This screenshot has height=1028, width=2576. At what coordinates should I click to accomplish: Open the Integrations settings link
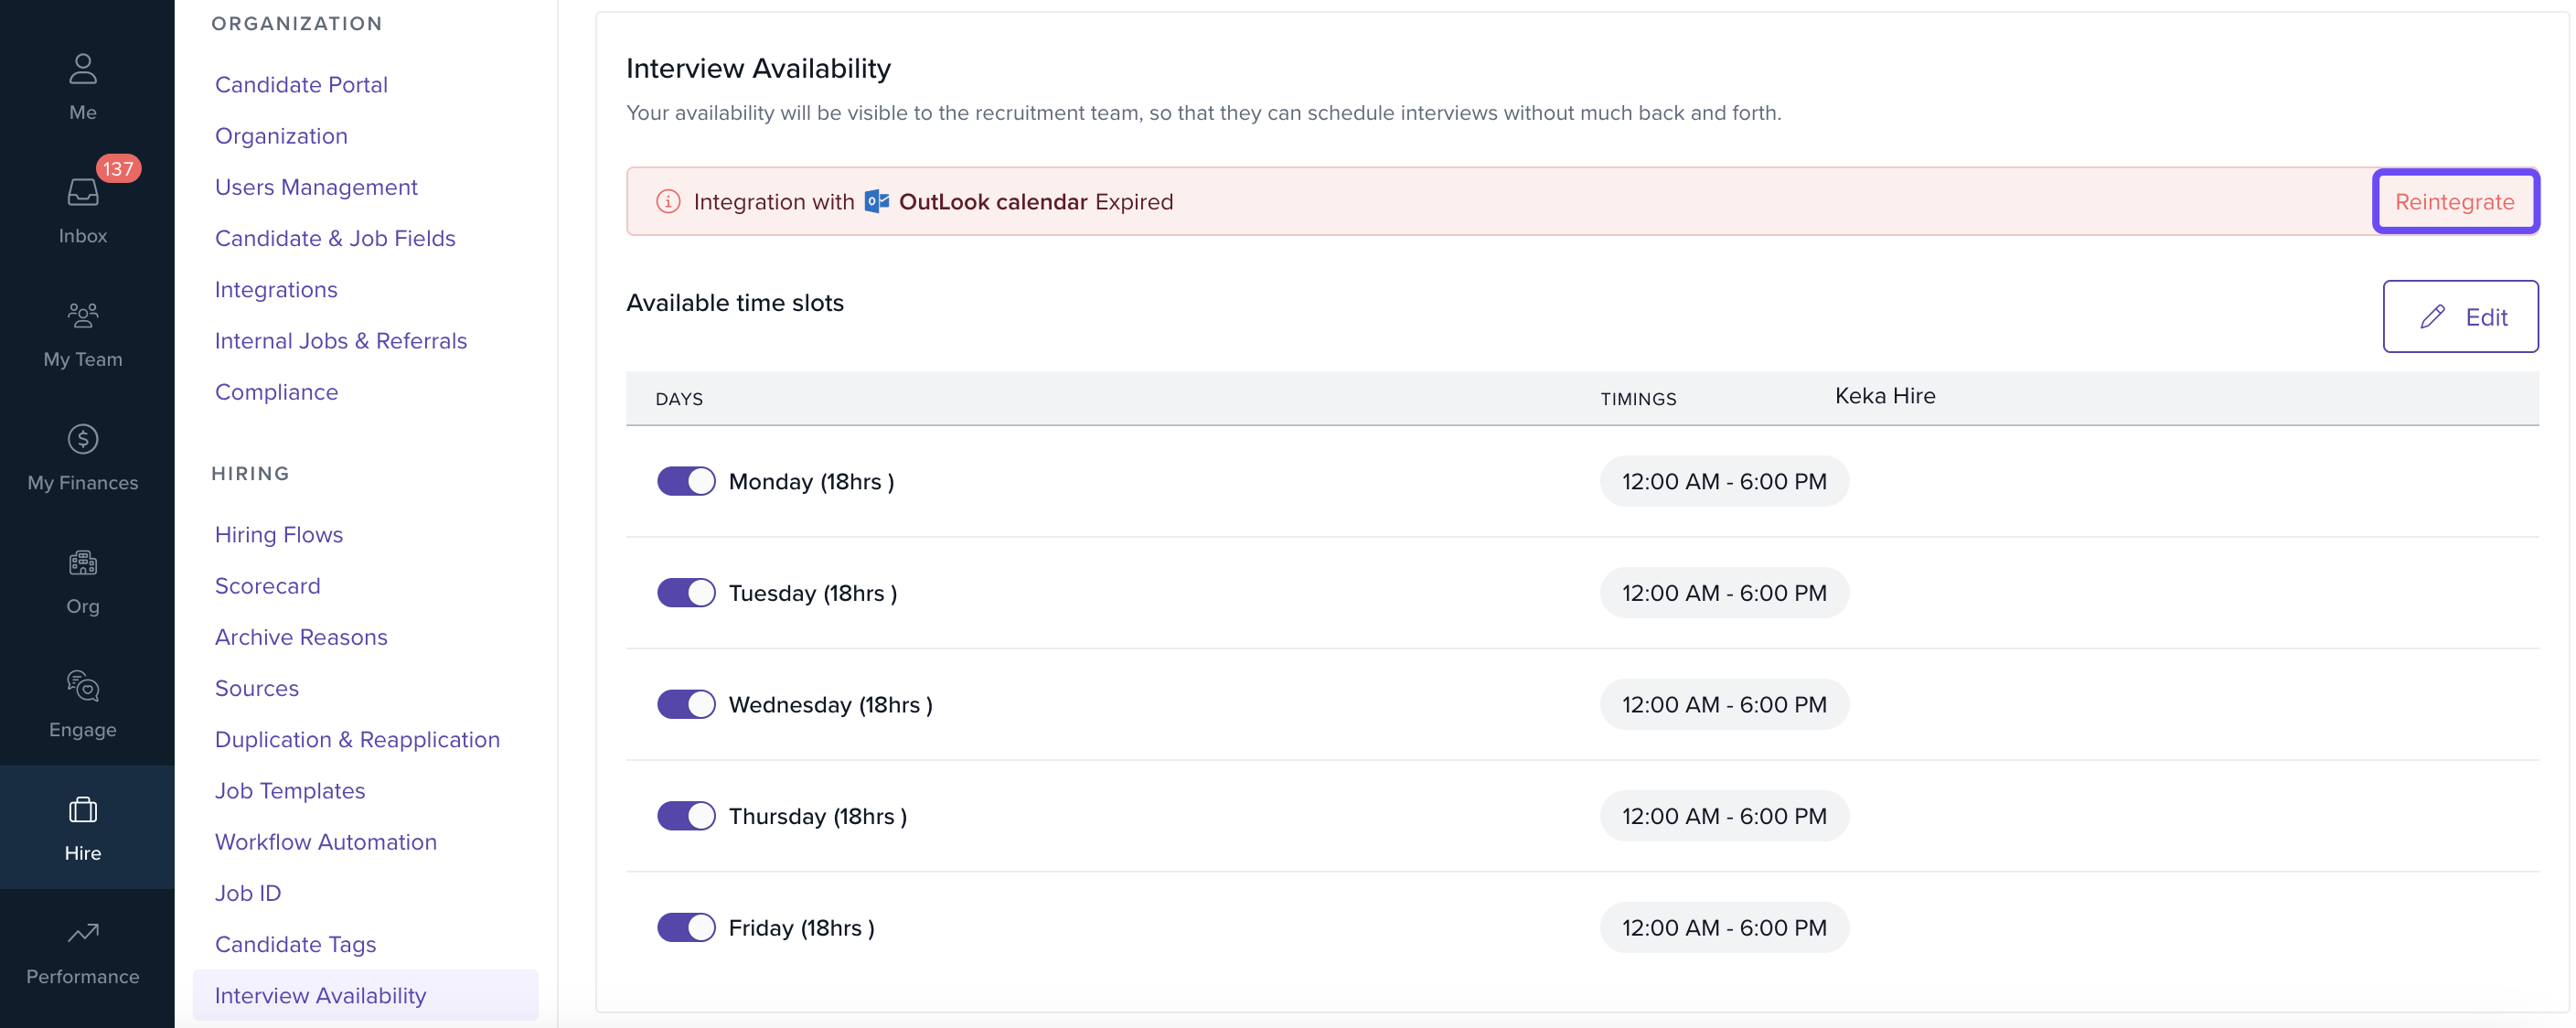coord(276,290)
